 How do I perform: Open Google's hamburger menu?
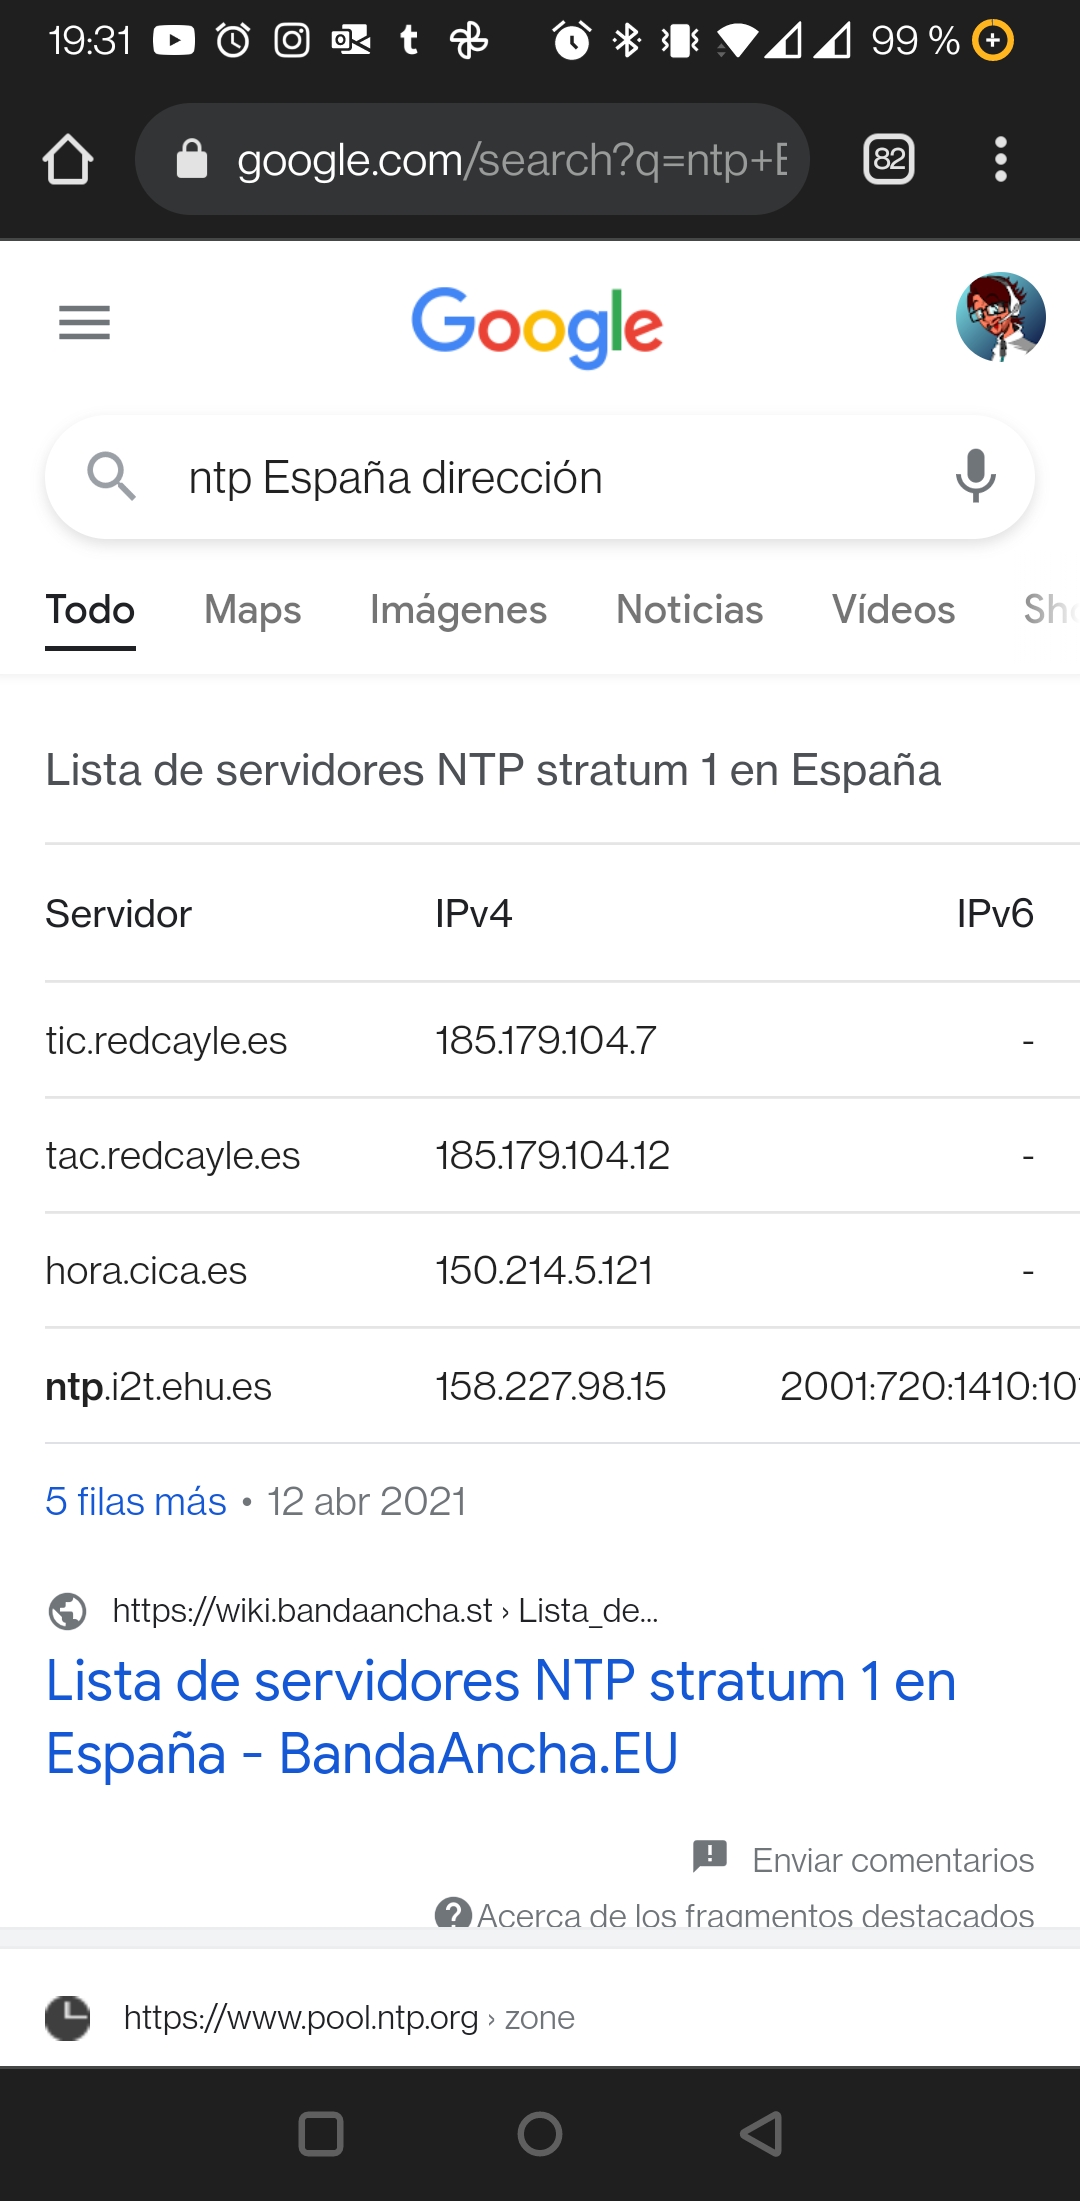85,322
